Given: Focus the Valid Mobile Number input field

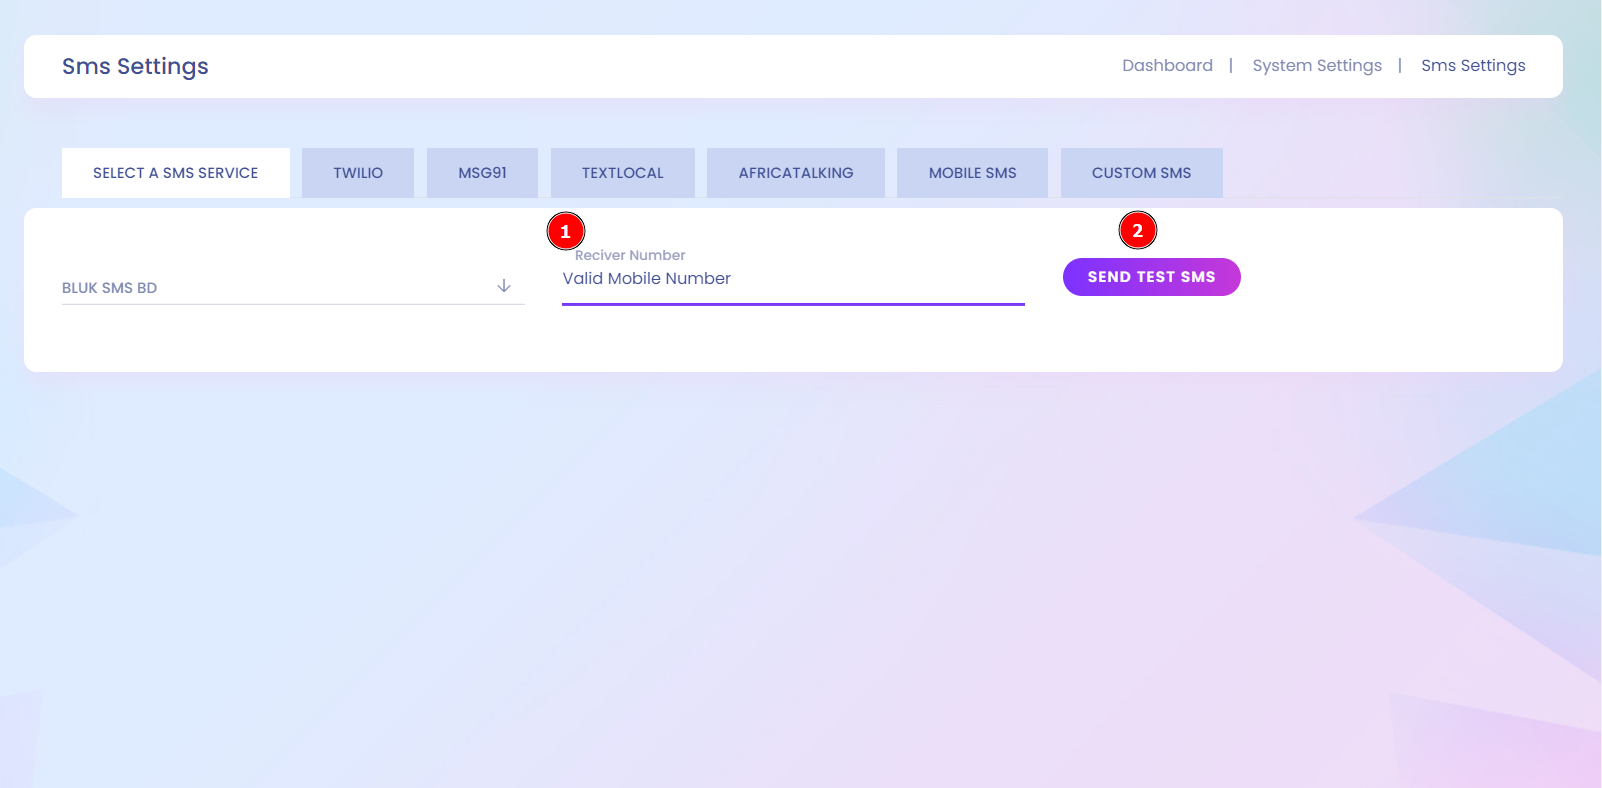Looking at the screenshot, I should point(792,279).
